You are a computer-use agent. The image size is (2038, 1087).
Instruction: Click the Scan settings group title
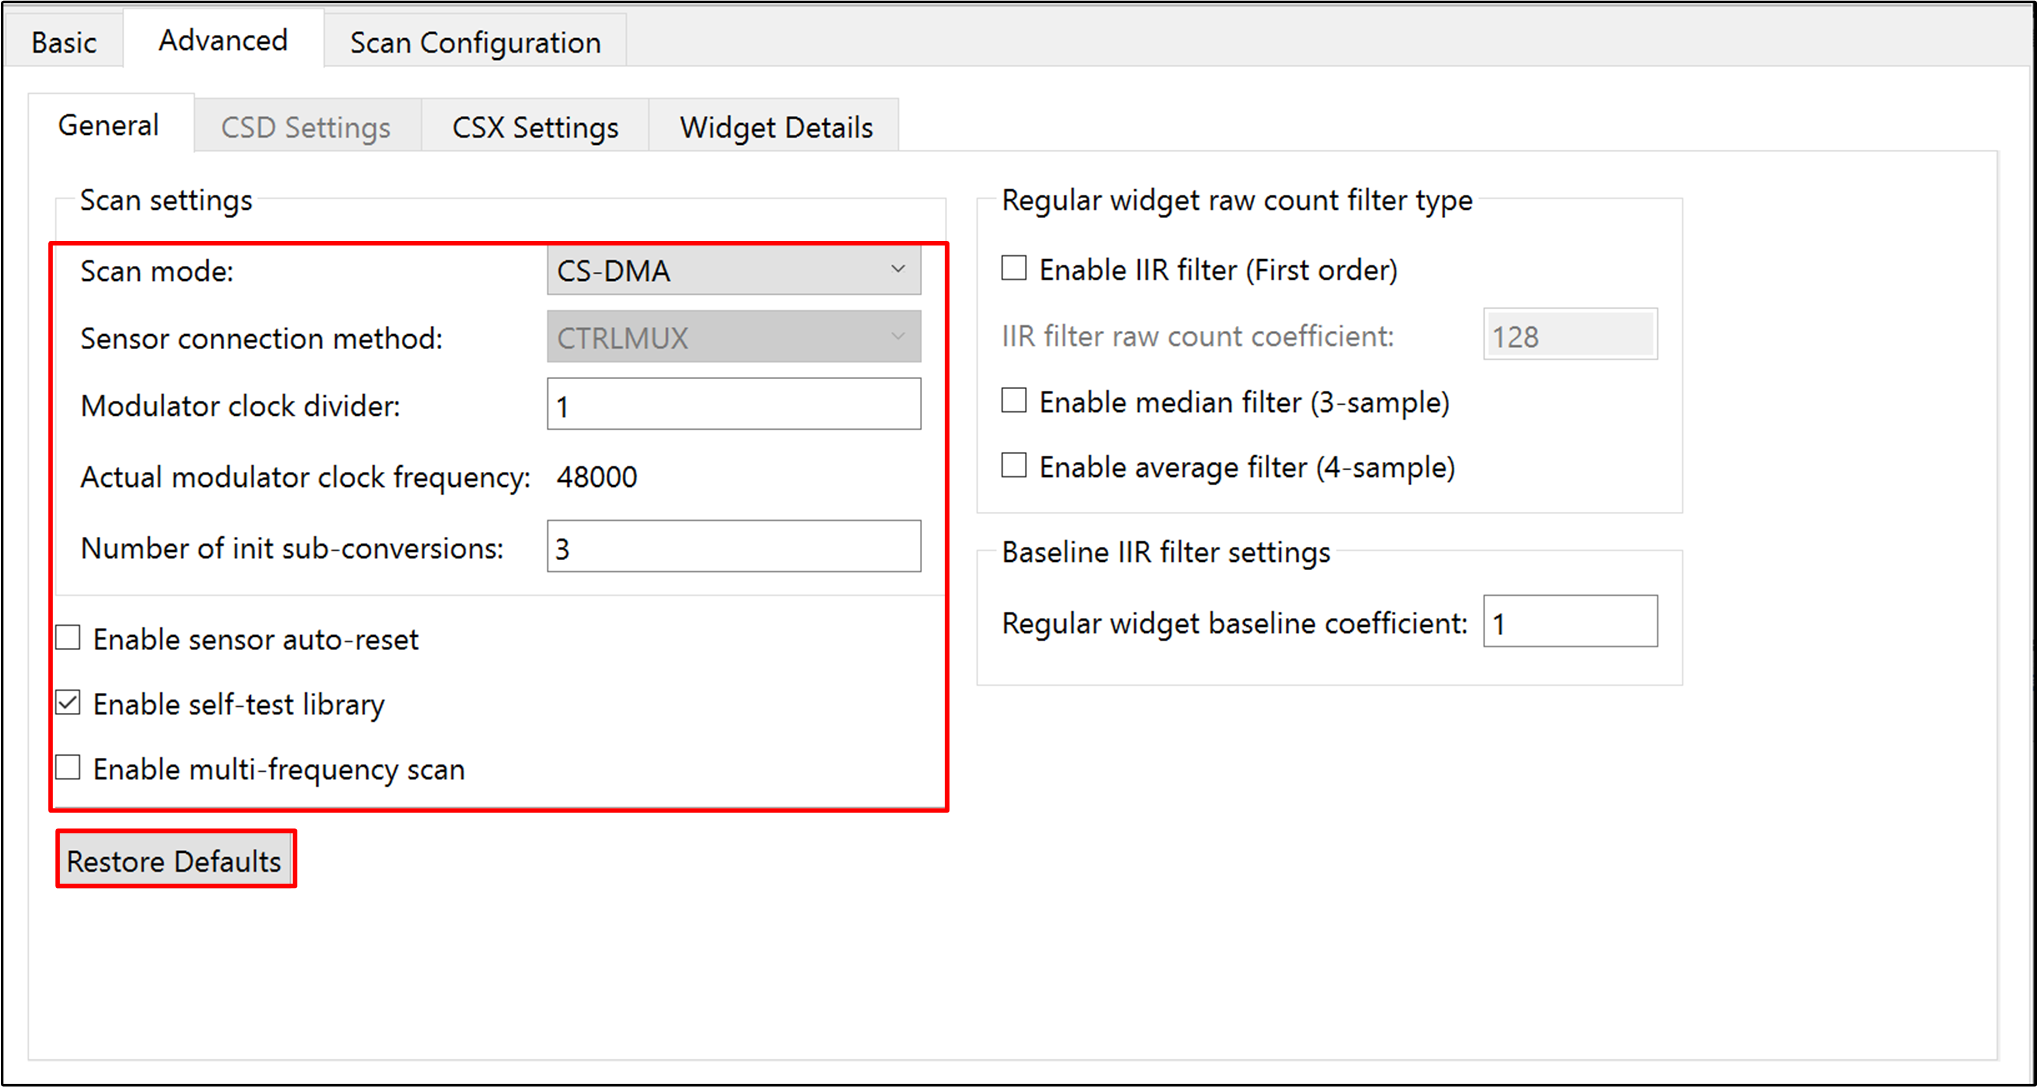166,200
